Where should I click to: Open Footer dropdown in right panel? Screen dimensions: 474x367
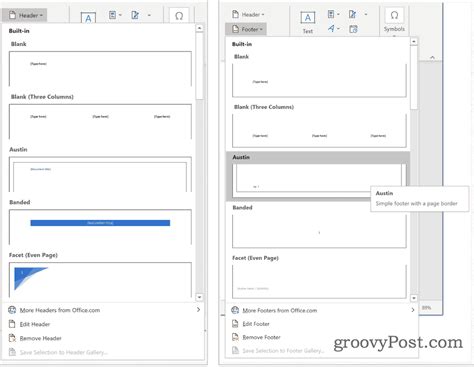click(x=246, y=29)
